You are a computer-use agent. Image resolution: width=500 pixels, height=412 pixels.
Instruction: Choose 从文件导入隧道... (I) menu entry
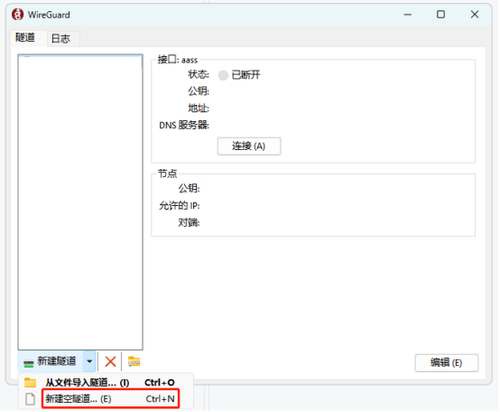click(105, 382)
